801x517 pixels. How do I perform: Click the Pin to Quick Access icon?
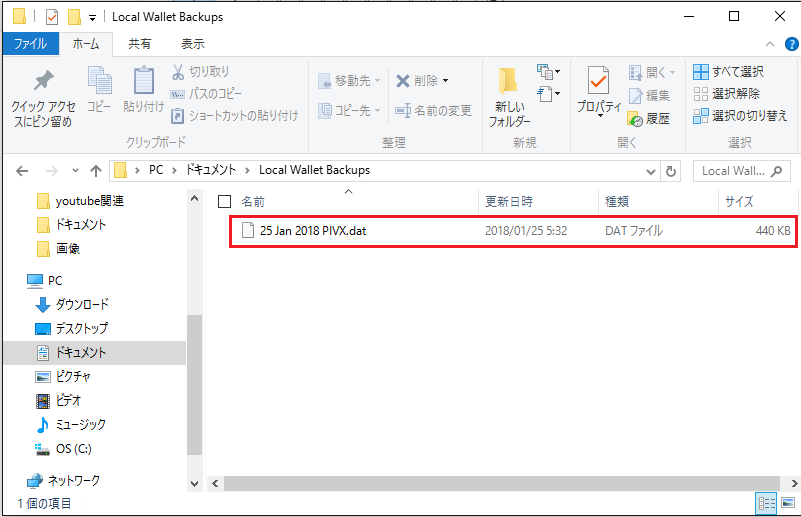pos(42,83)
